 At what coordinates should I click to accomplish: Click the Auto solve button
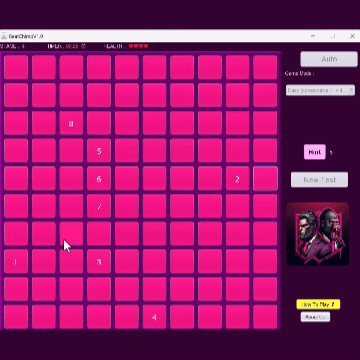[x=329, y=59]
